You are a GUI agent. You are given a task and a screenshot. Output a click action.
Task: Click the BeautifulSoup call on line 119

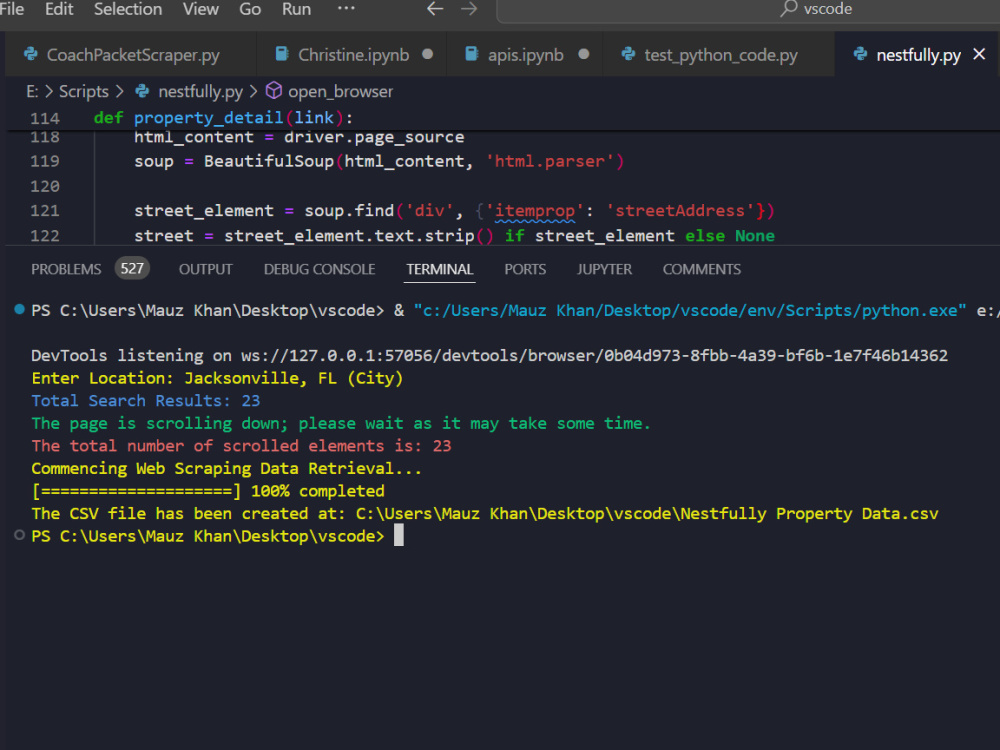pyautogui.click(x=268, y=161)
